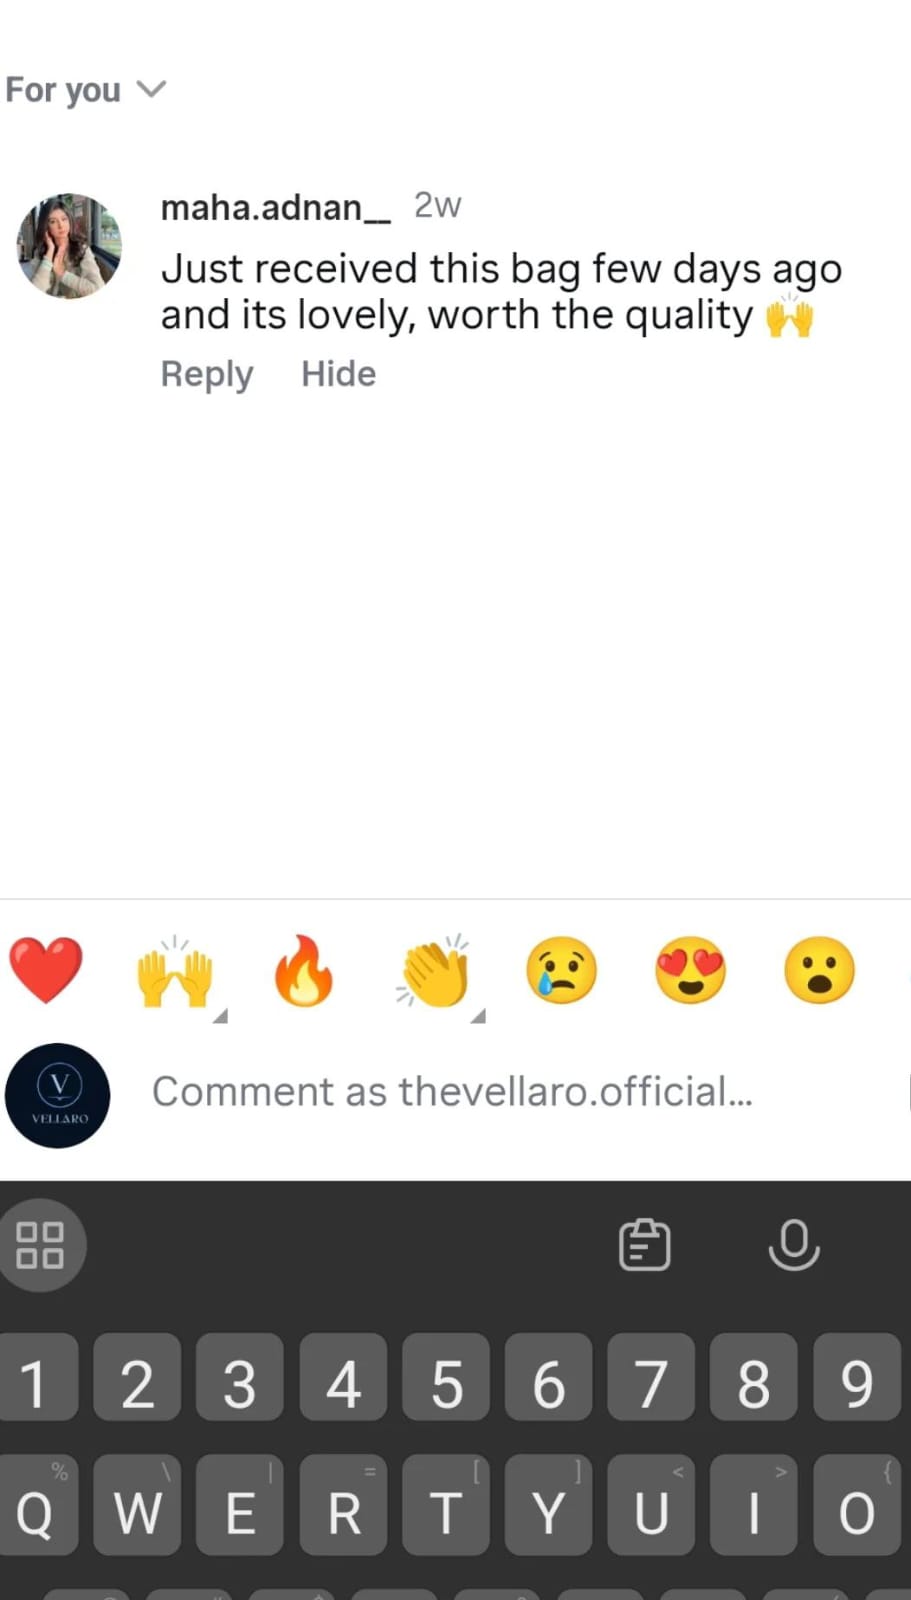Viewport: 911px width, 1600px height.
Task: Tap the surprised face emoji
Action: point(819,970)
